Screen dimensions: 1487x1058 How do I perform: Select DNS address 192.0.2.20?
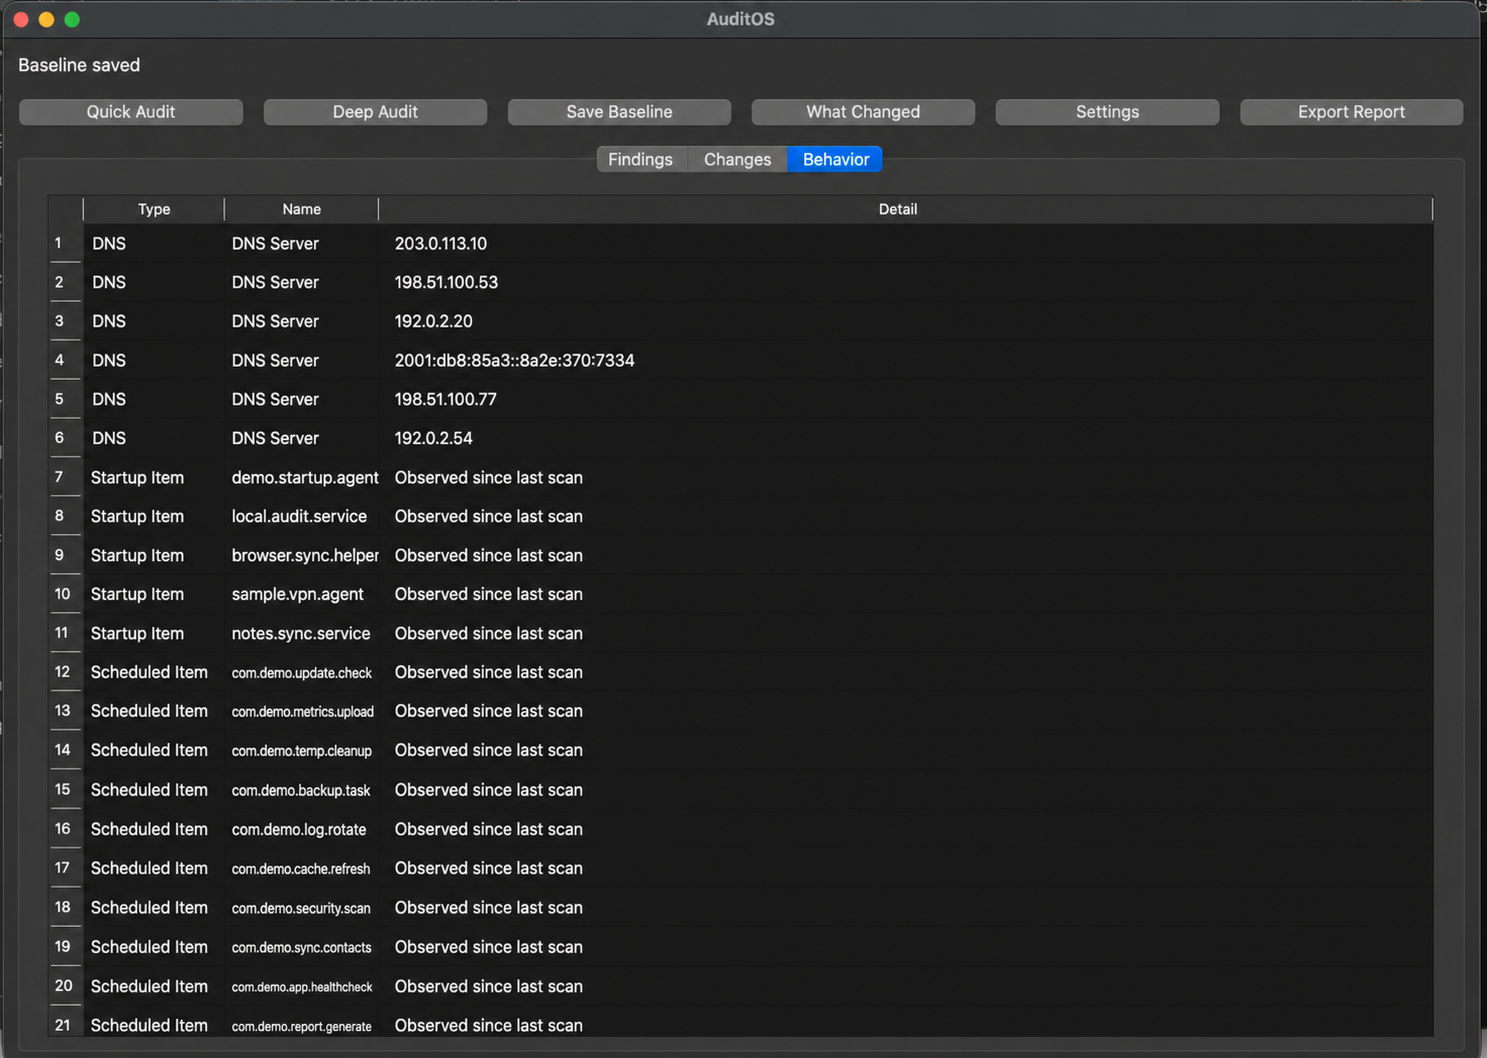[x=433, y=322]
